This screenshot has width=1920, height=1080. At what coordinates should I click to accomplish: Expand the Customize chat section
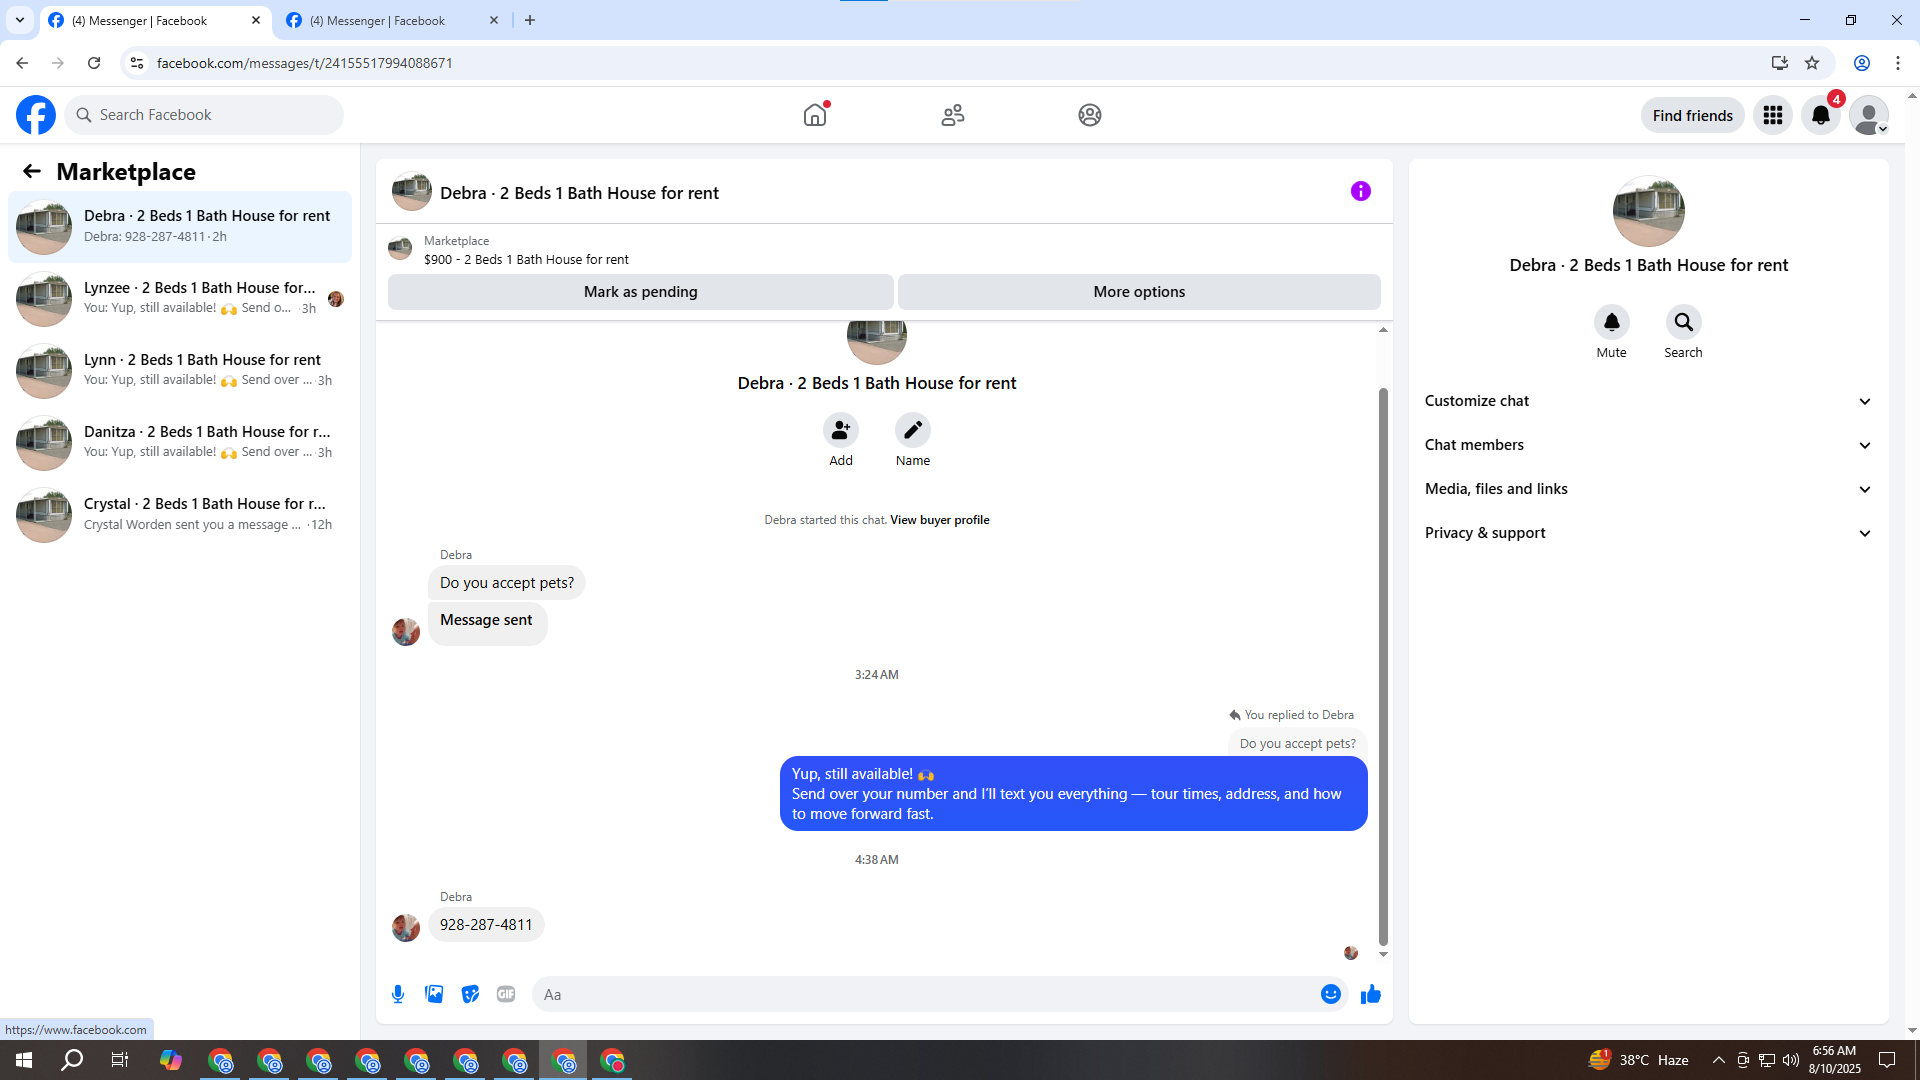tap(1647, 401)
